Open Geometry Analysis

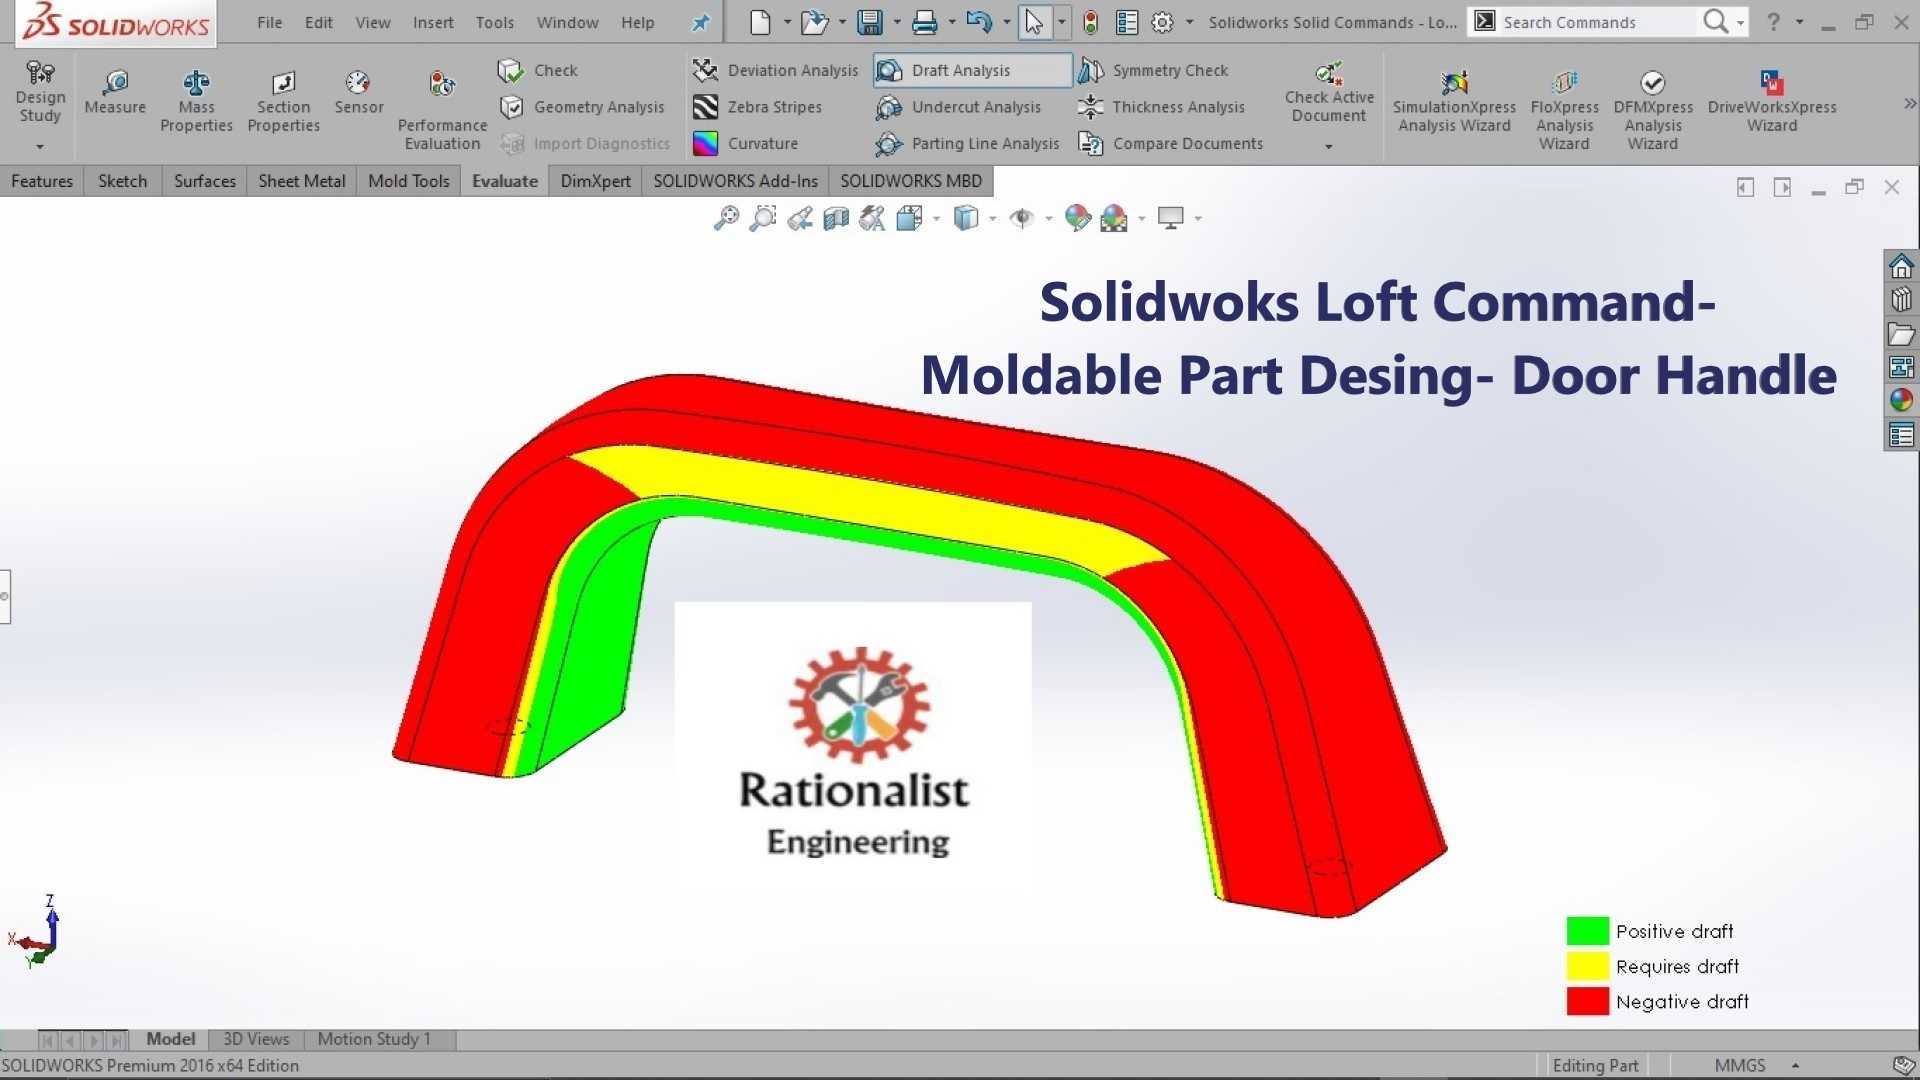pyautogui.click(x=581, y=107)
